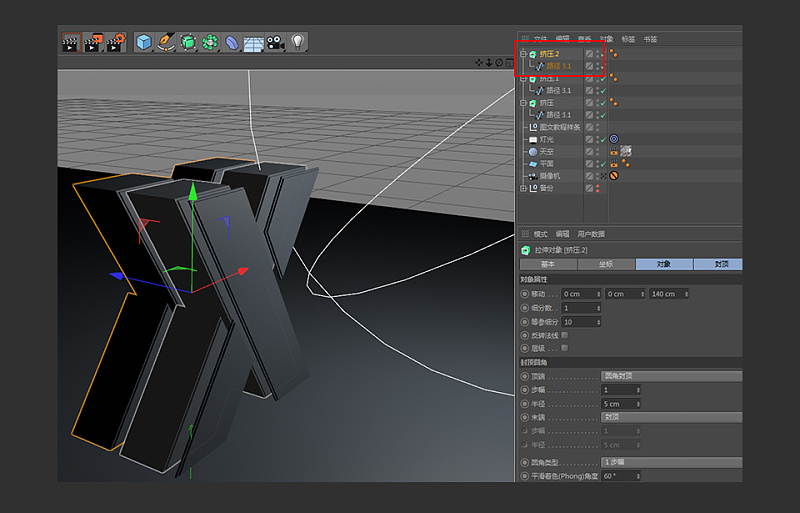Open Edit Render Settings clapperboard with gear

115,42
